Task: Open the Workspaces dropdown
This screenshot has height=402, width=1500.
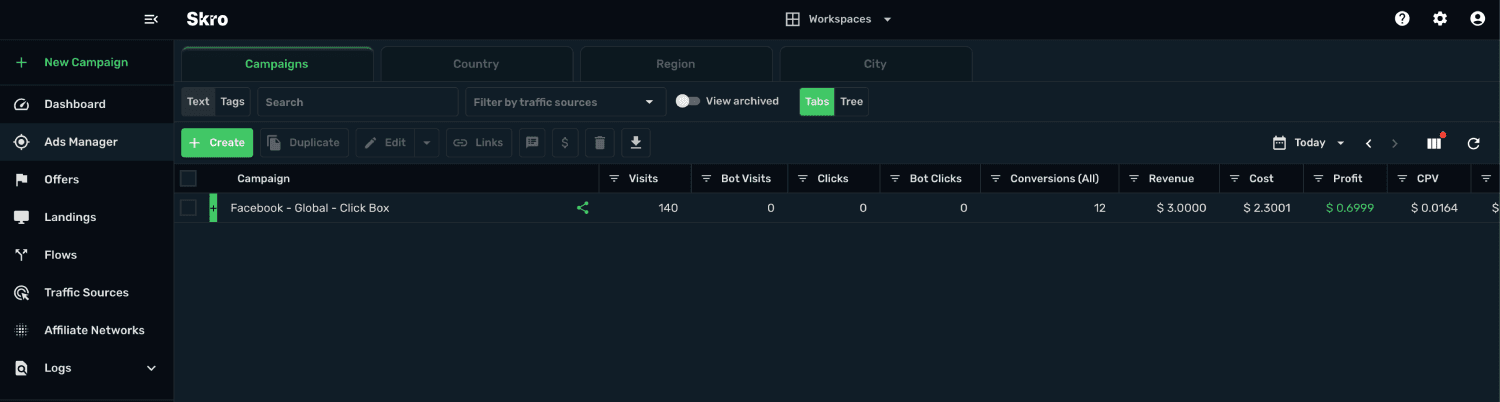Action: tap(838, 19)
